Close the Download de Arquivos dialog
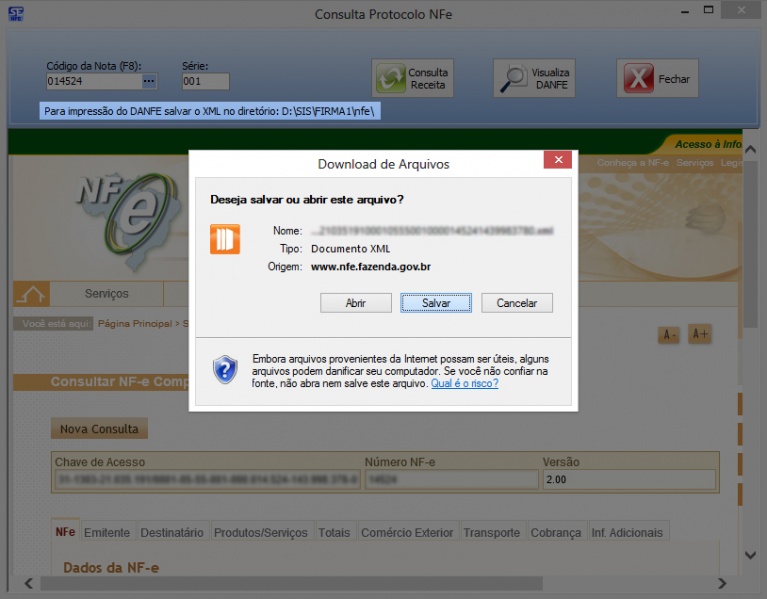Image resolution: width=767 pixels, height=599 pixels. 557,161
